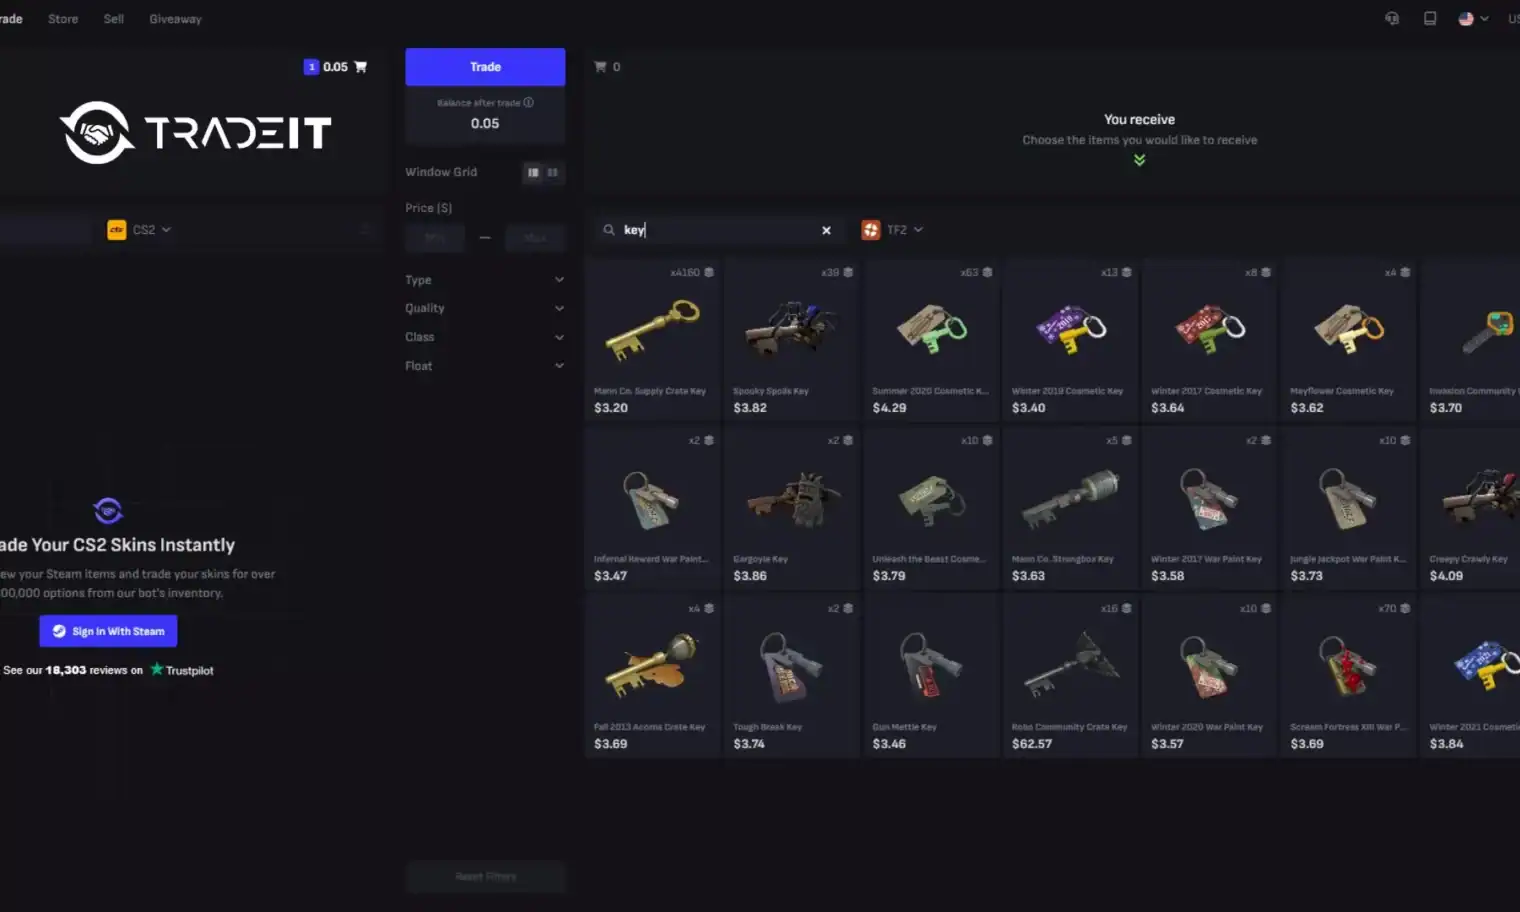
Task: Click the blue Trade button
Action: tap(485, 67)
